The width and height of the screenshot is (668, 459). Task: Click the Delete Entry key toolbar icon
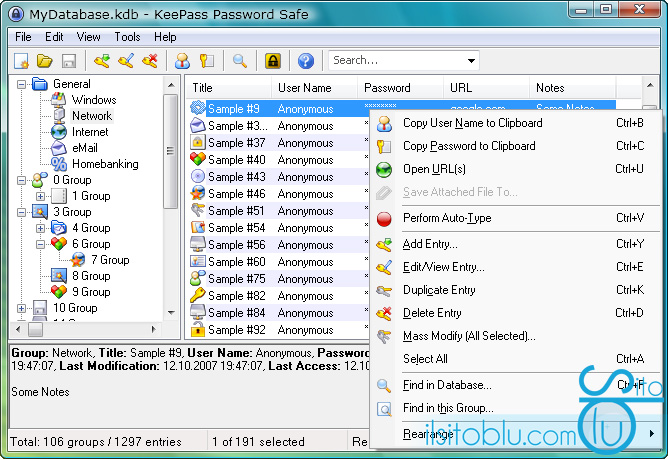click(x=150, y=61)
